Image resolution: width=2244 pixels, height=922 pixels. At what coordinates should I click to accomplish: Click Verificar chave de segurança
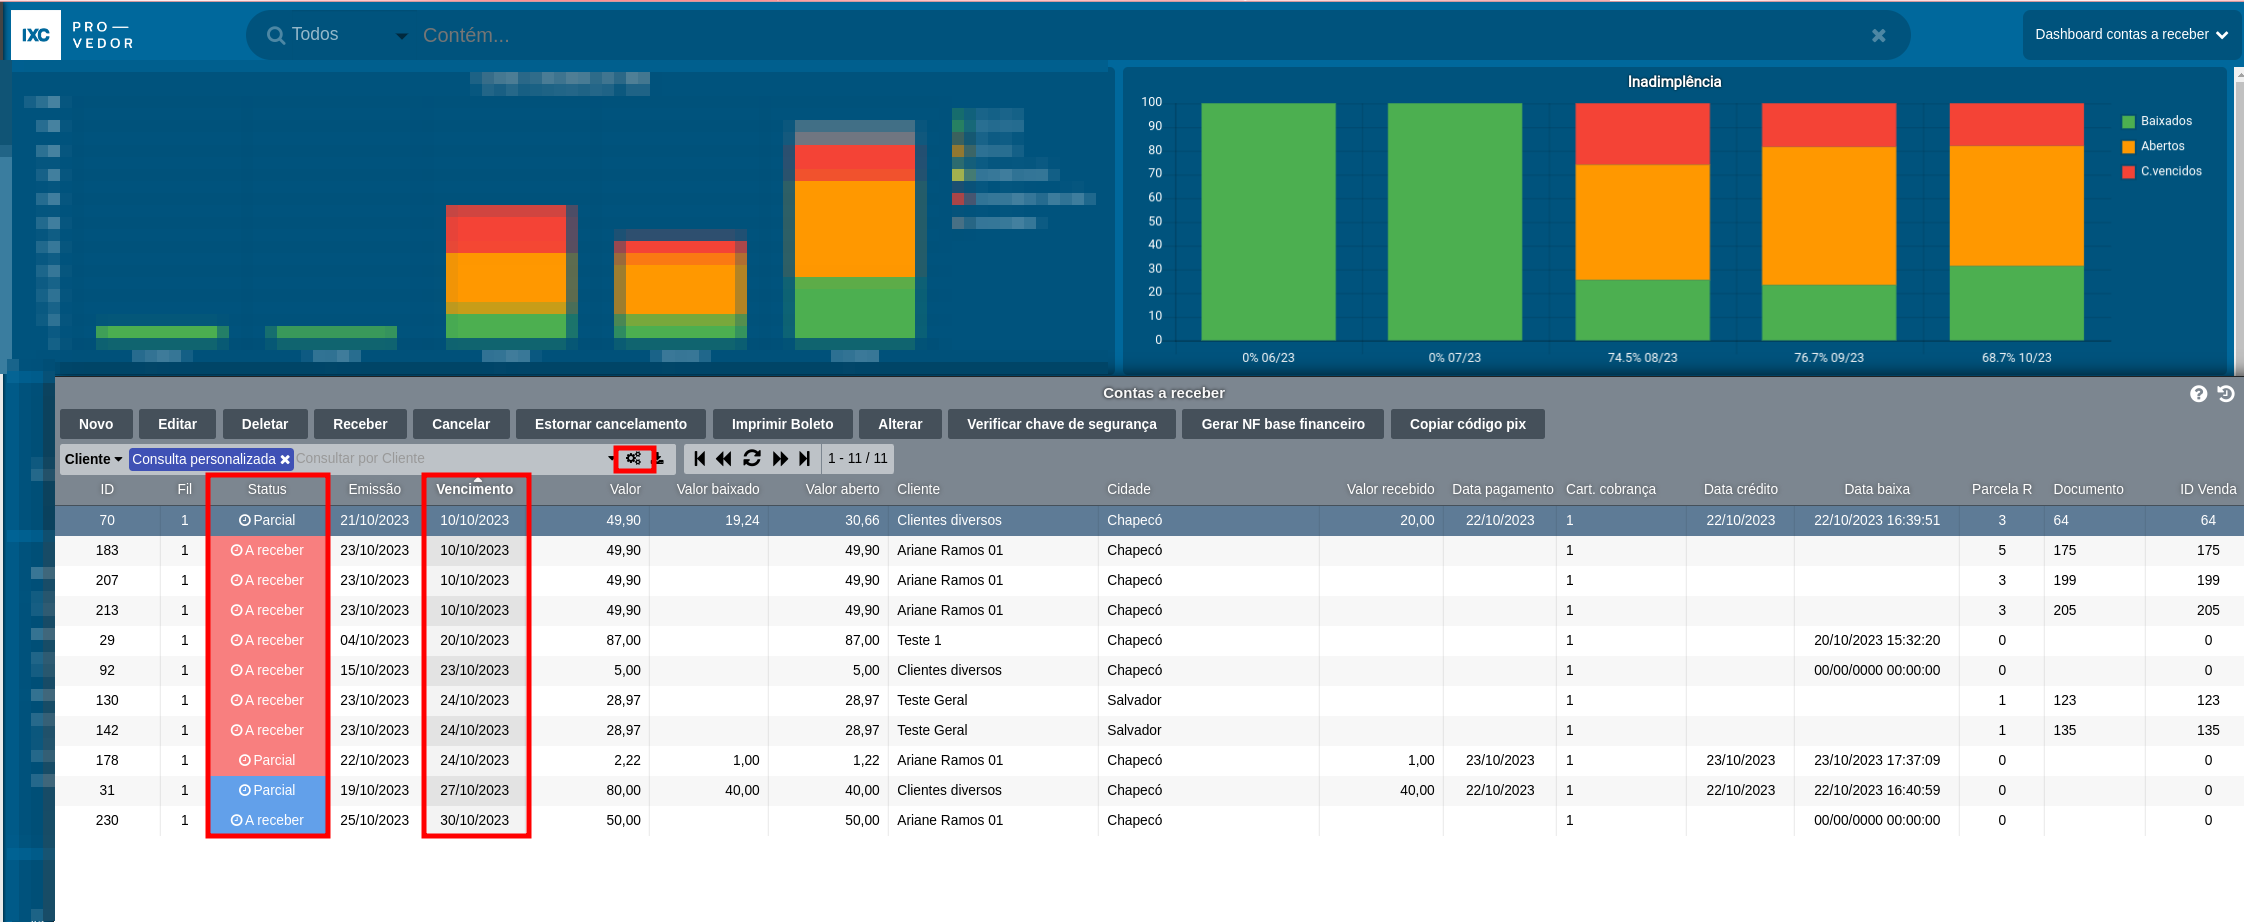(1062, 424)
